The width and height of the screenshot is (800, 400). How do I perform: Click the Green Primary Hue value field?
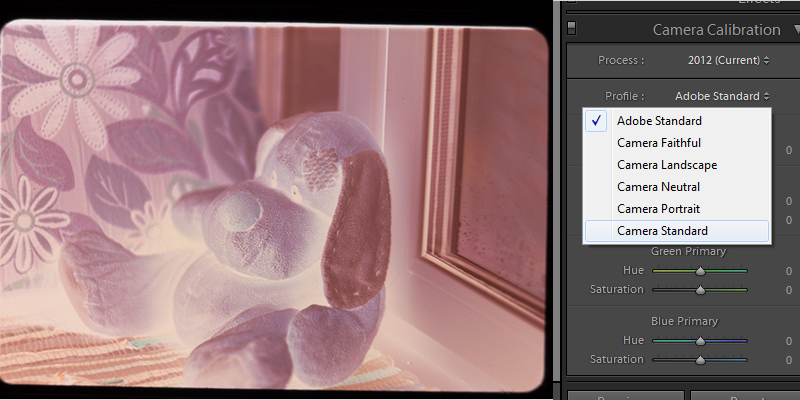coord(789,271)
